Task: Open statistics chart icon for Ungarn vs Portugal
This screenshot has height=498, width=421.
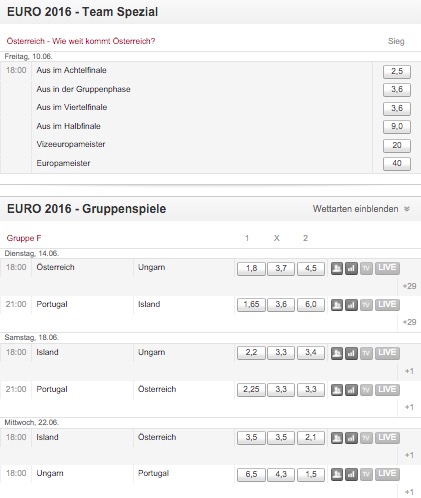Action: click(x=351, y=474)
